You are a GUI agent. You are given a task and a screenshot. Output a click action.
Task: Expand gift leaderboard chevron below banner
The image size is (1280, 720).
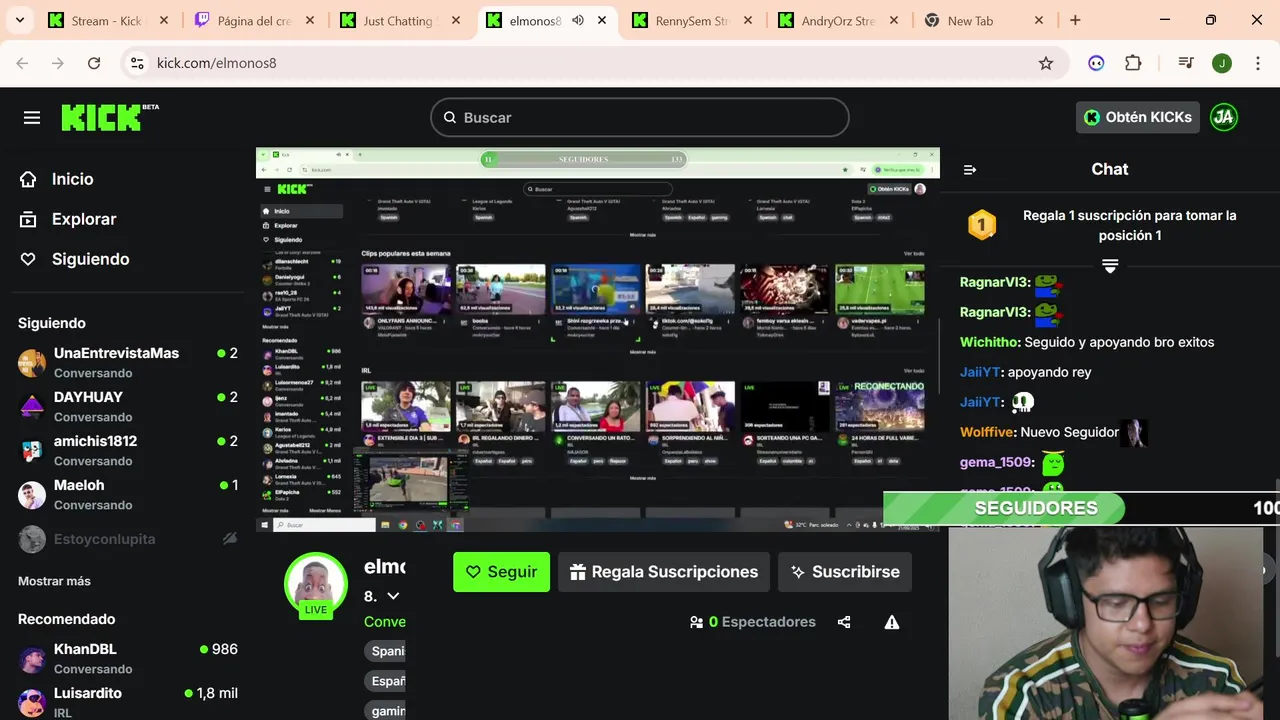(x=1110, y=266)
